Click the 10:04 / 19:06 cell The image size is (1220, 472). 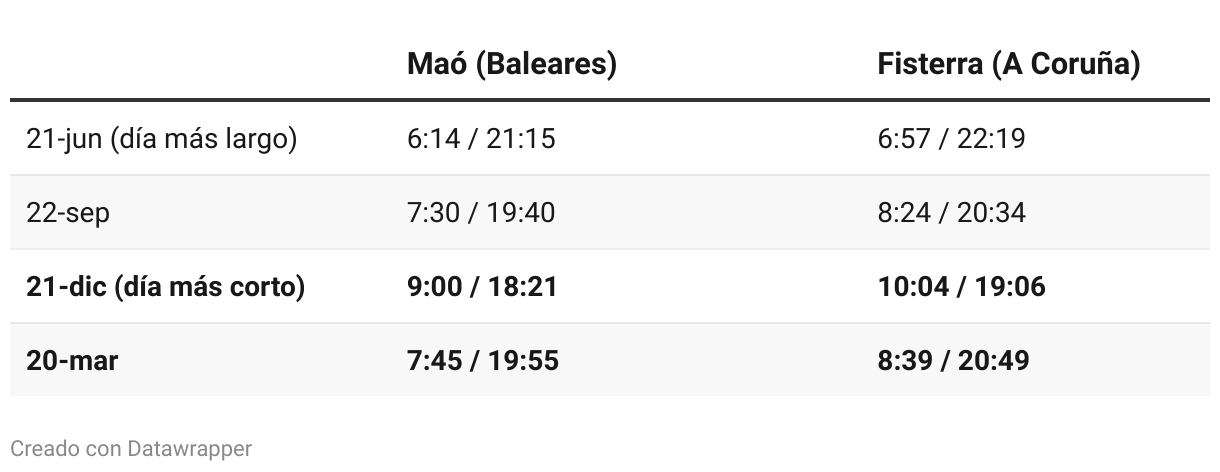(x=961, y=287)
